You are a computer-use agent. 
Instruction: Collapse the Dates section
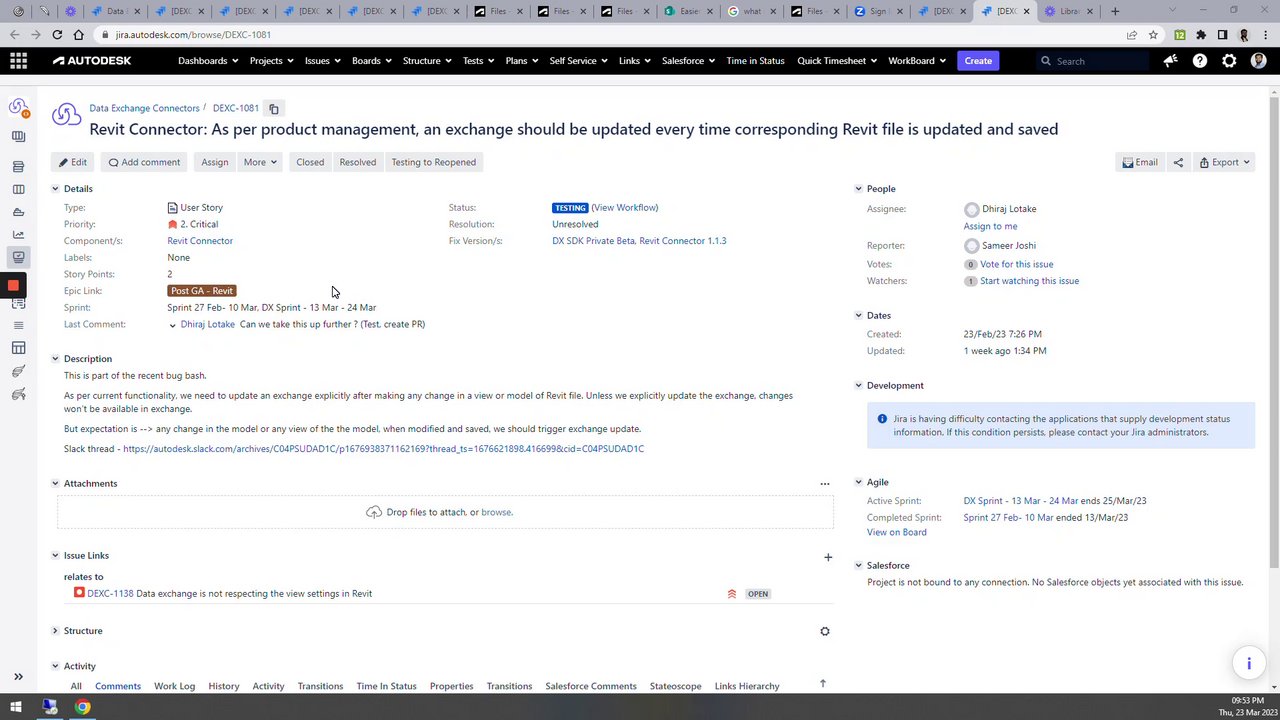coord(858,316)
